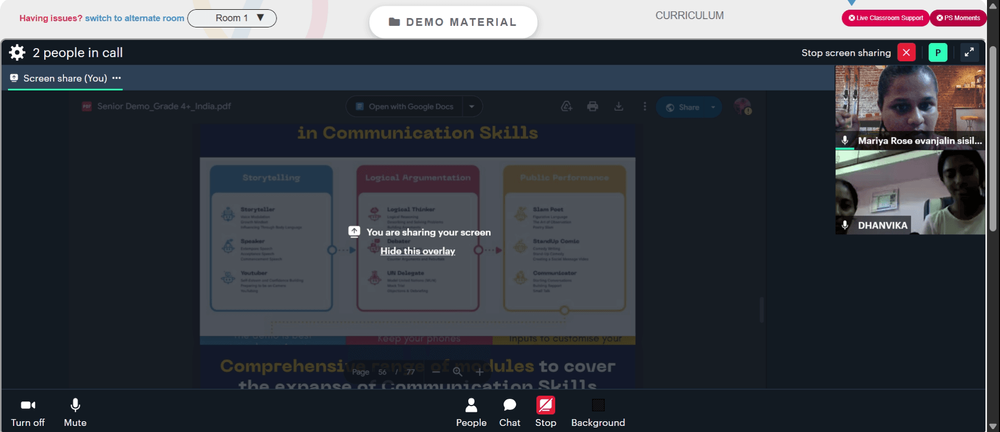Click the Public Performance card heading
The height and width of the screenshot is (432, 1000).
coord(564,177)
